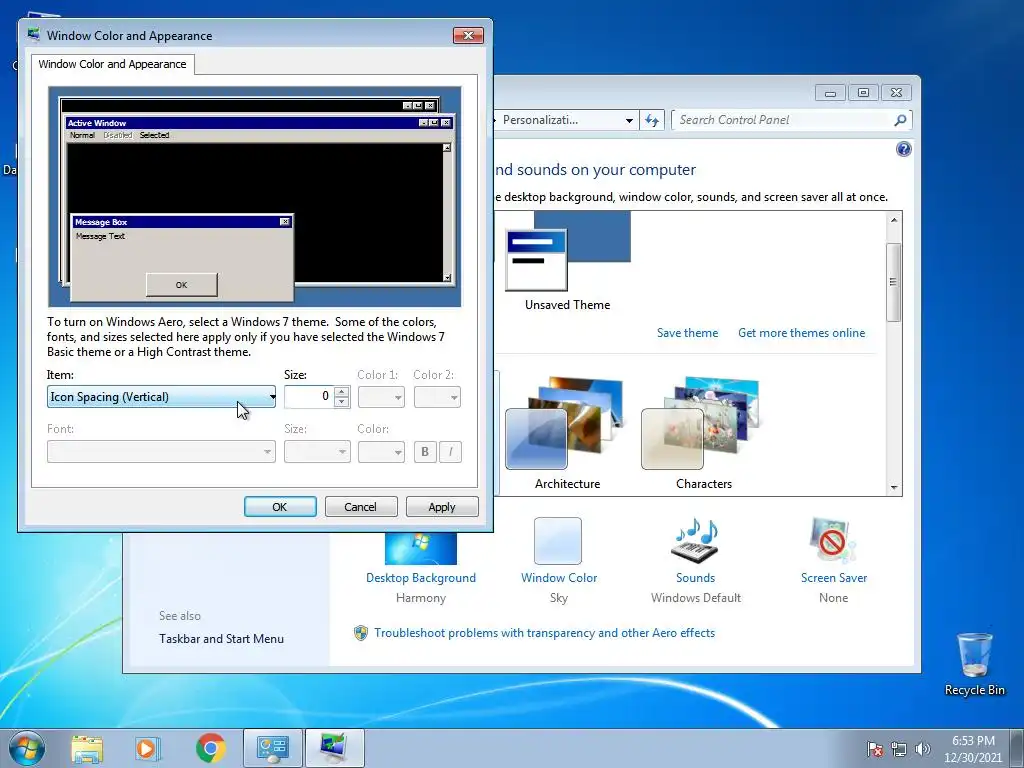Screen dimensions: 1024x768
Task: Click the search magnifier icon in Control Panel
Action: pyautogui.click(x=900, y=120)
